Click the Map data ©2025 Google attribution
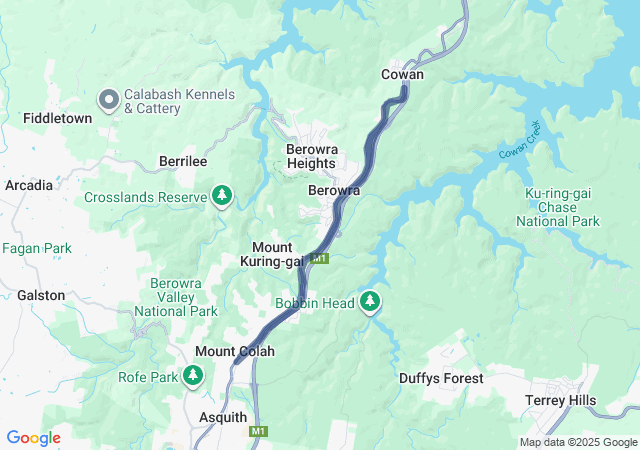 point(579,442)
